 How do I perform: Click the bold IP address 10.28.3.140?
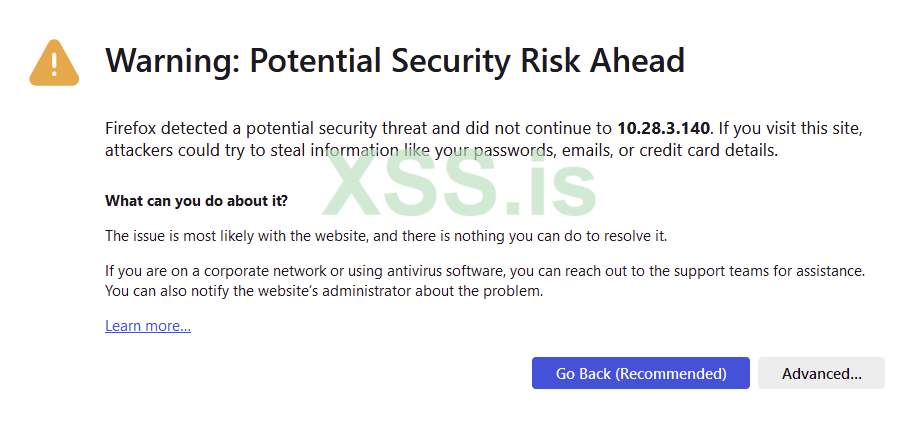click(x=663, y=128)
